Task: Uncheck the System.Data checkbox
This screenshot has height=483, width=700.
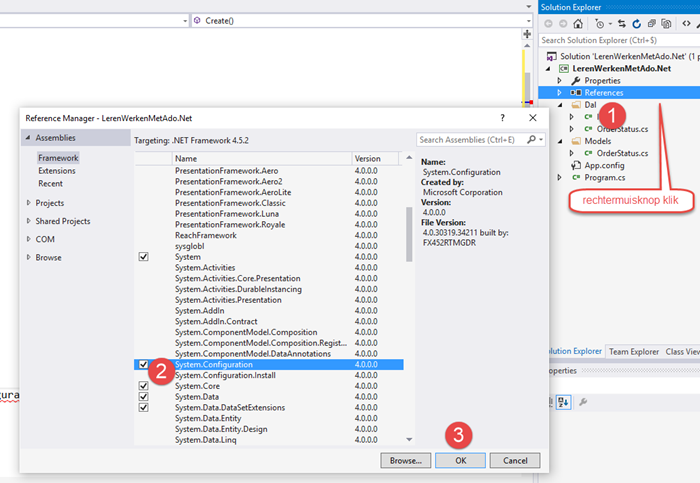Action: [x=143, y=396]
